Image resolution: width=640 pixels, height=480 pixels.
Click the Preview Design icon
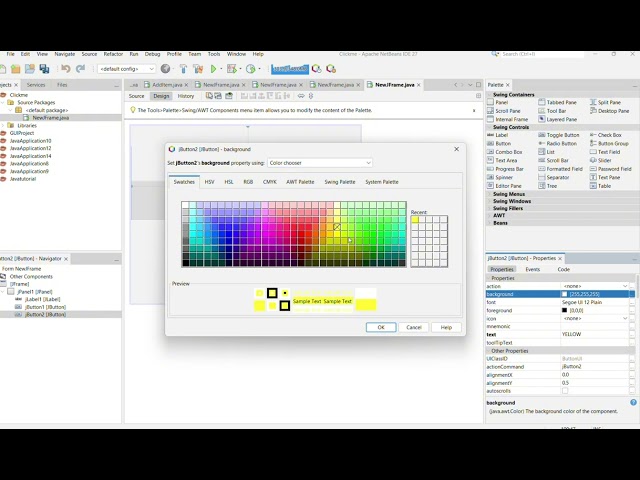[x=229, y=96]
